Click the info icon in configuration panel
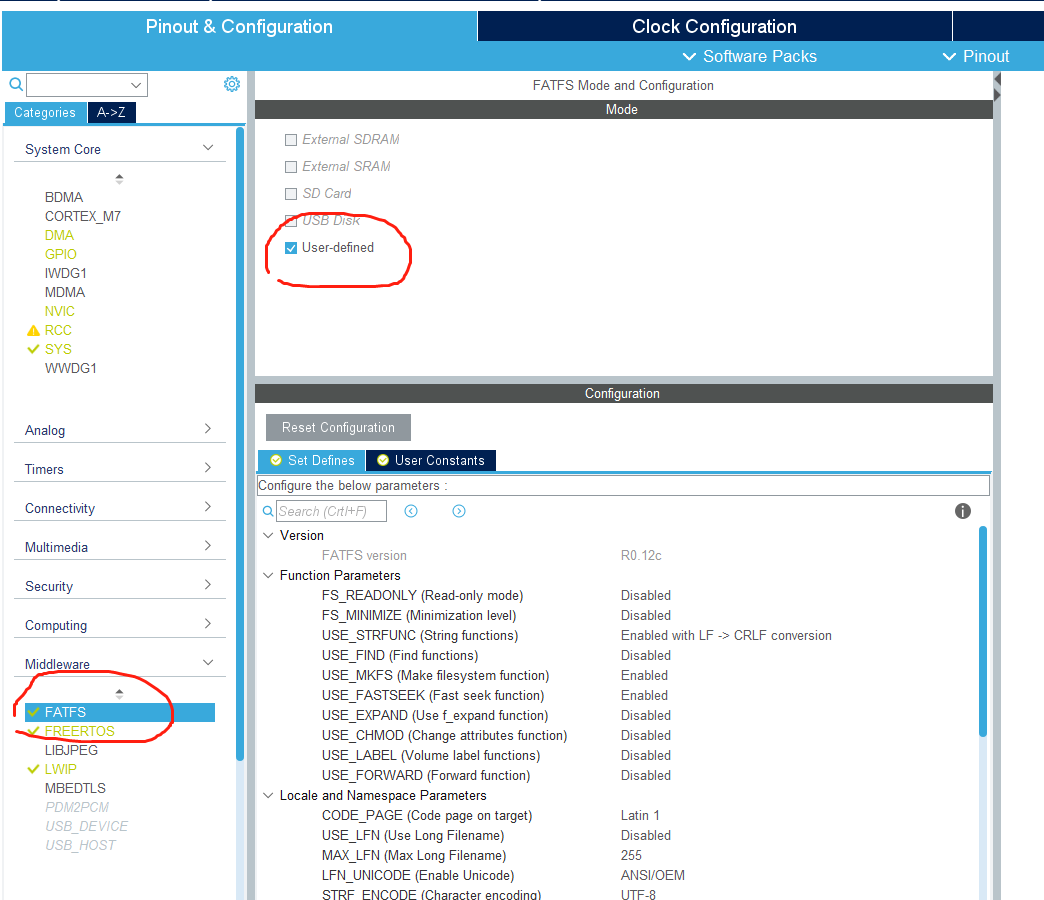 click(963, 511)
